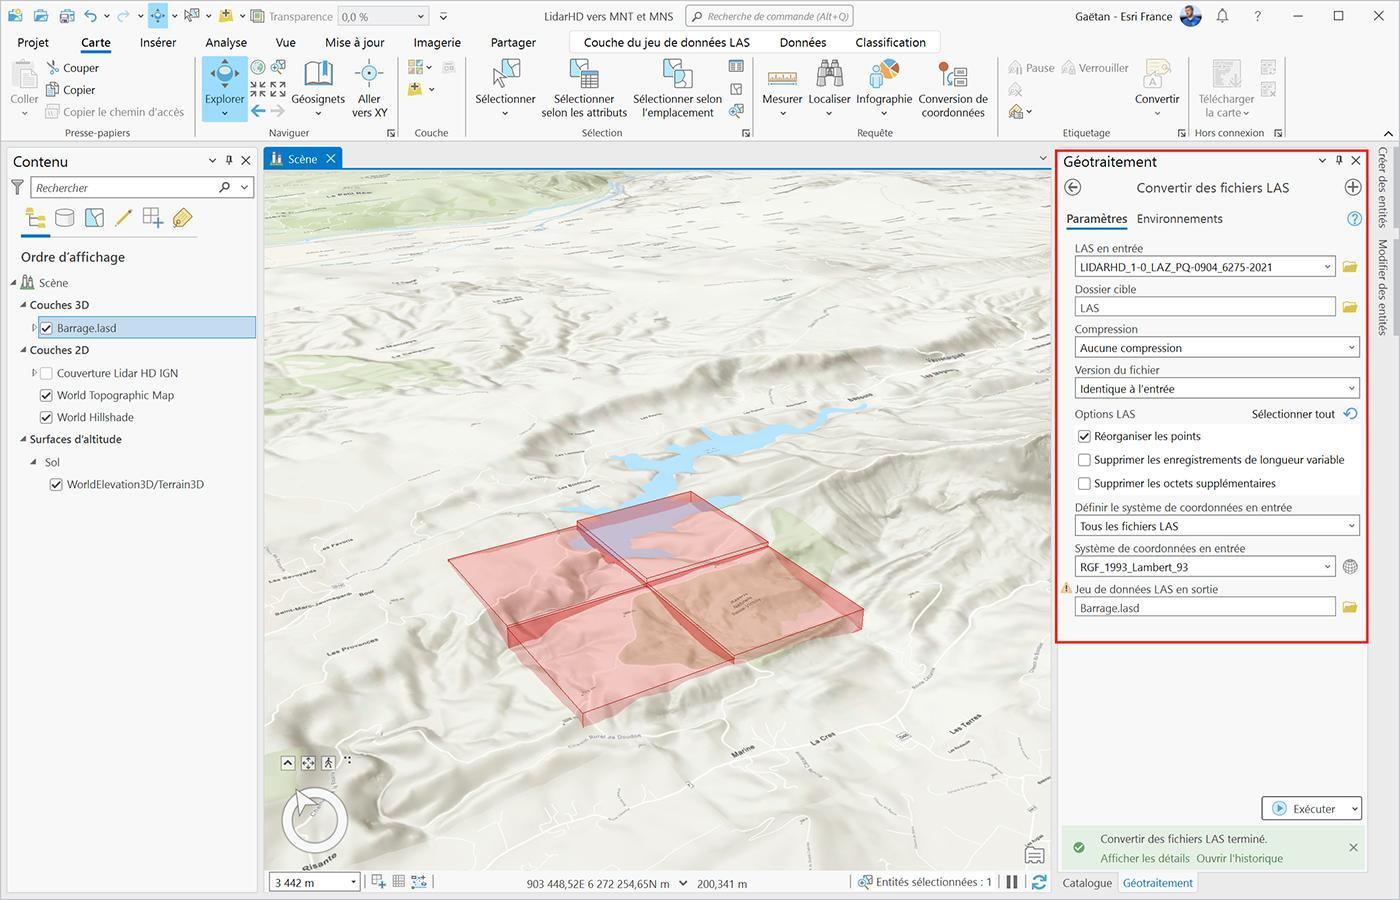Click the Explorer navigation tool in the ribbon
The width and height of the screenshot is (1400, 900).
(224, 88)
